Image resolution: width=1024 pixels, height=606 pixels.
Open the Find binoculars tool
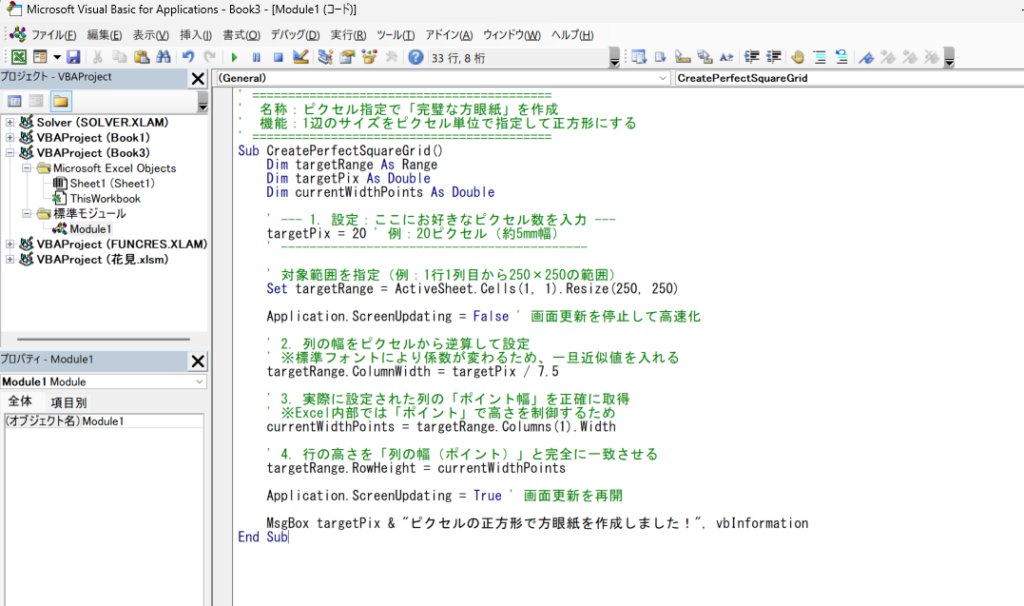pyautogui.click(x=164, y=57)
